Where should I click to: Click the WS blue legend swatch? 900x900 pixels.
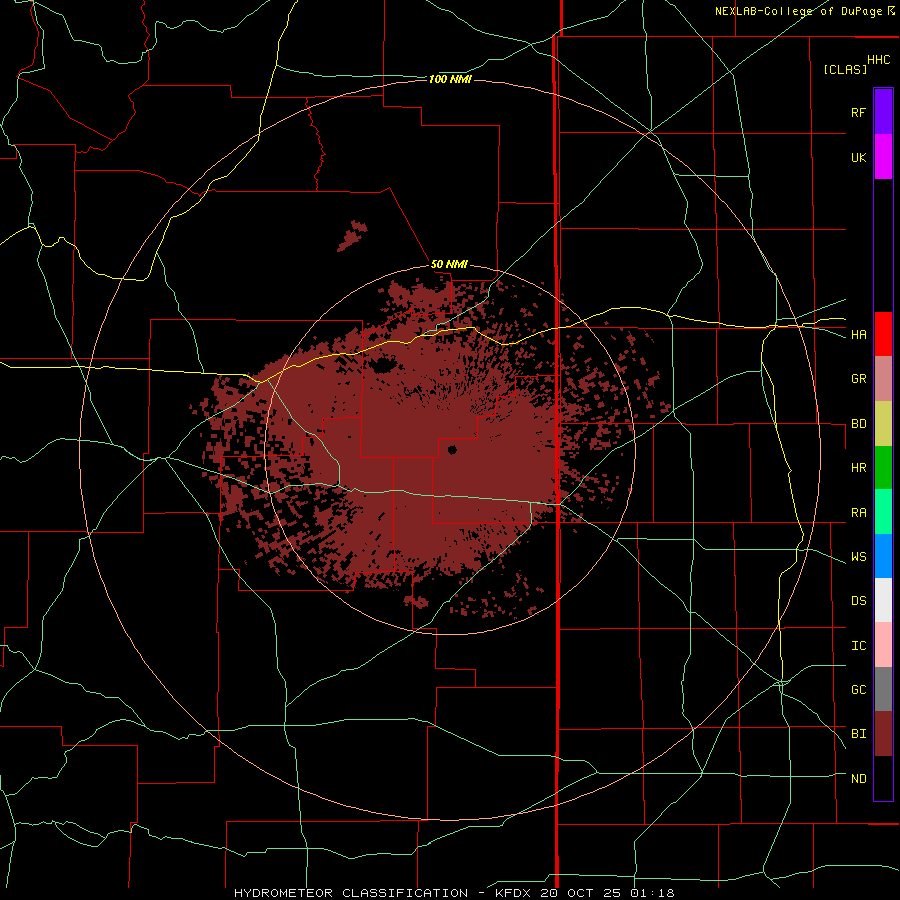coord(883,556)
